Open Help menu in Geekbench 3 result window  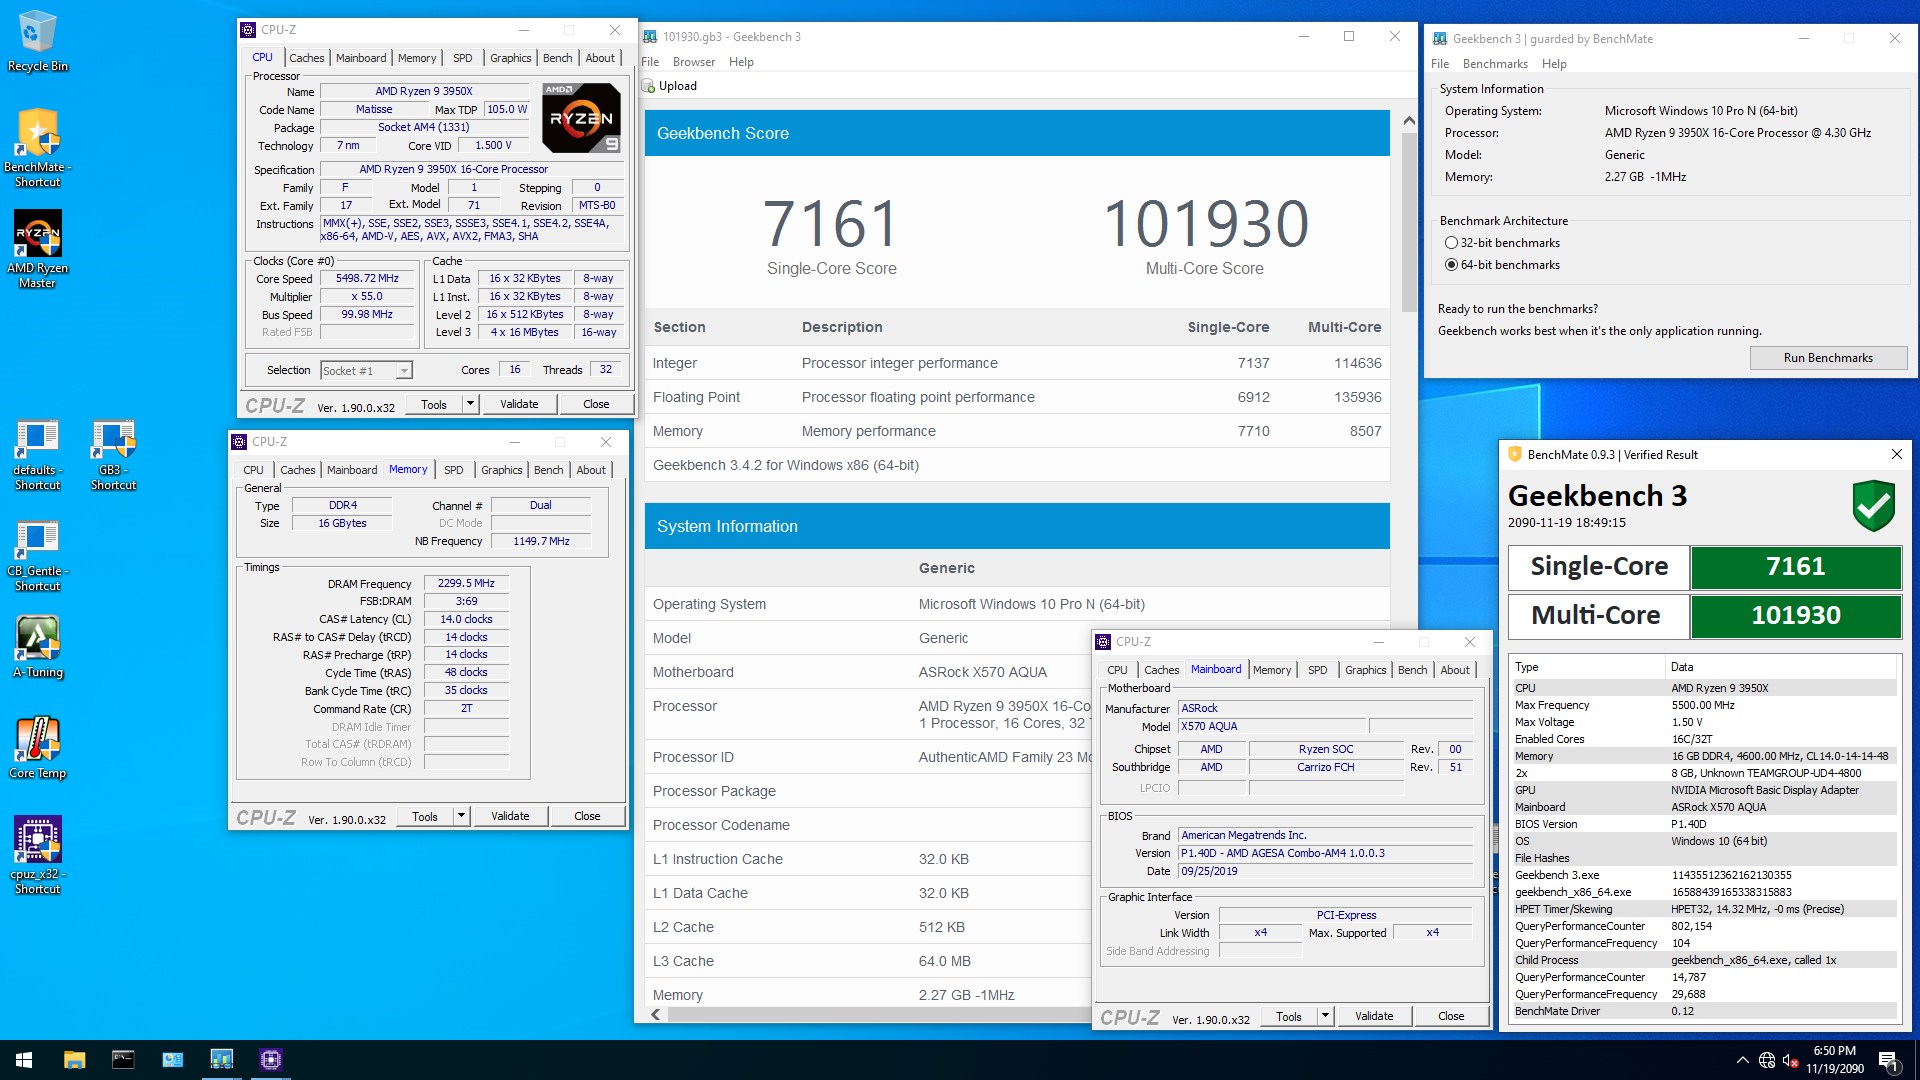741,62
